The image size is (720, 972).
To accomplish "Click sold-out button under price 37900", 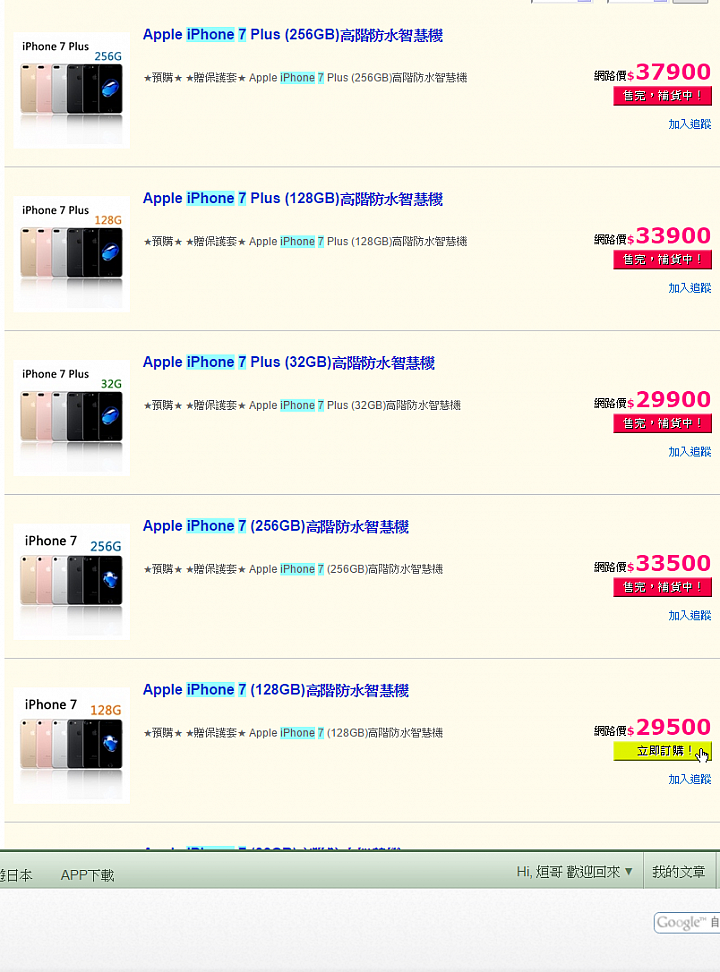I will coord(662,96).
